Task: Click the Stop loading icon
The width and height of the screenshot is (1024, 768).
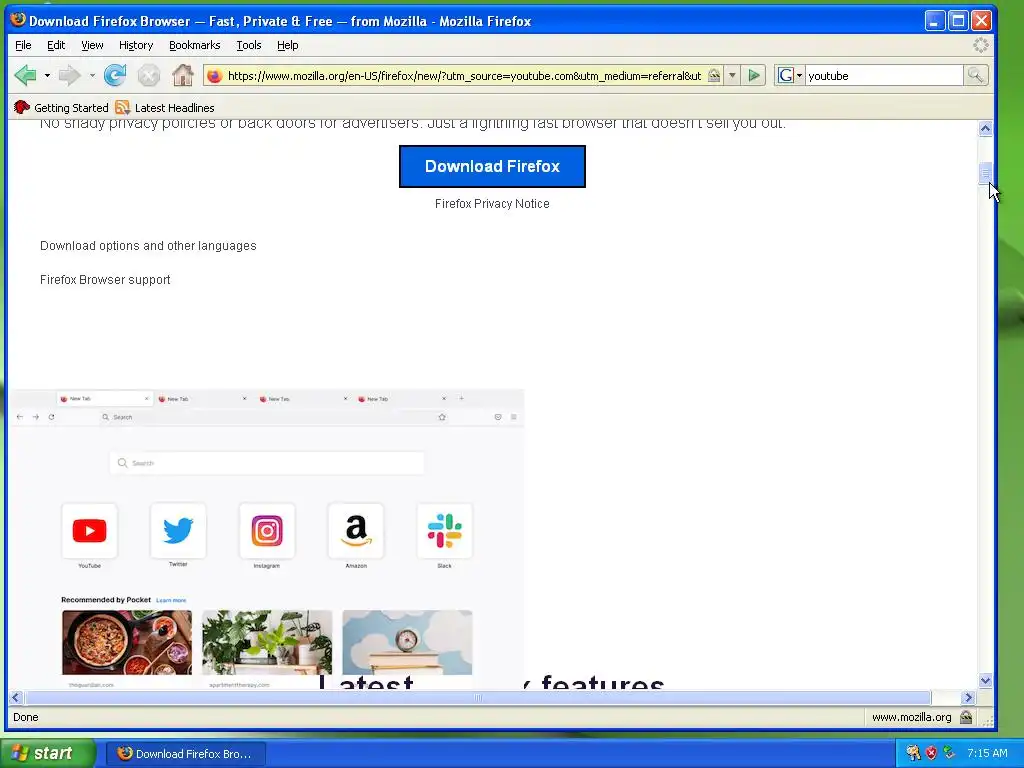Action: pos(149,76)
